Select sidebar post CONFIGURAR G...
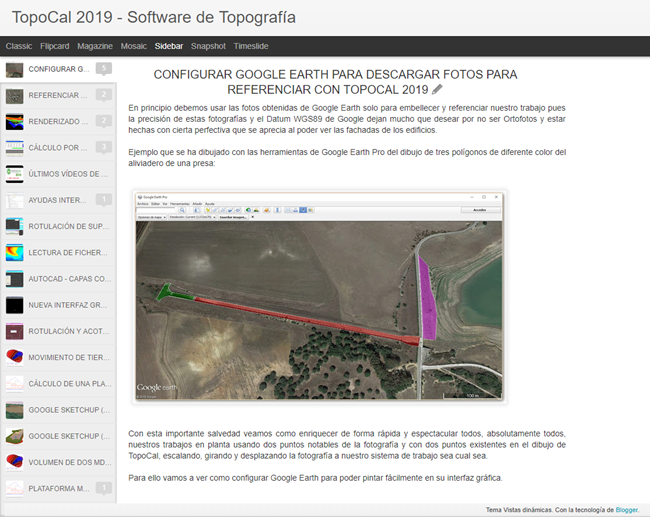Screen dimensions: 650x518 [58, 69]
